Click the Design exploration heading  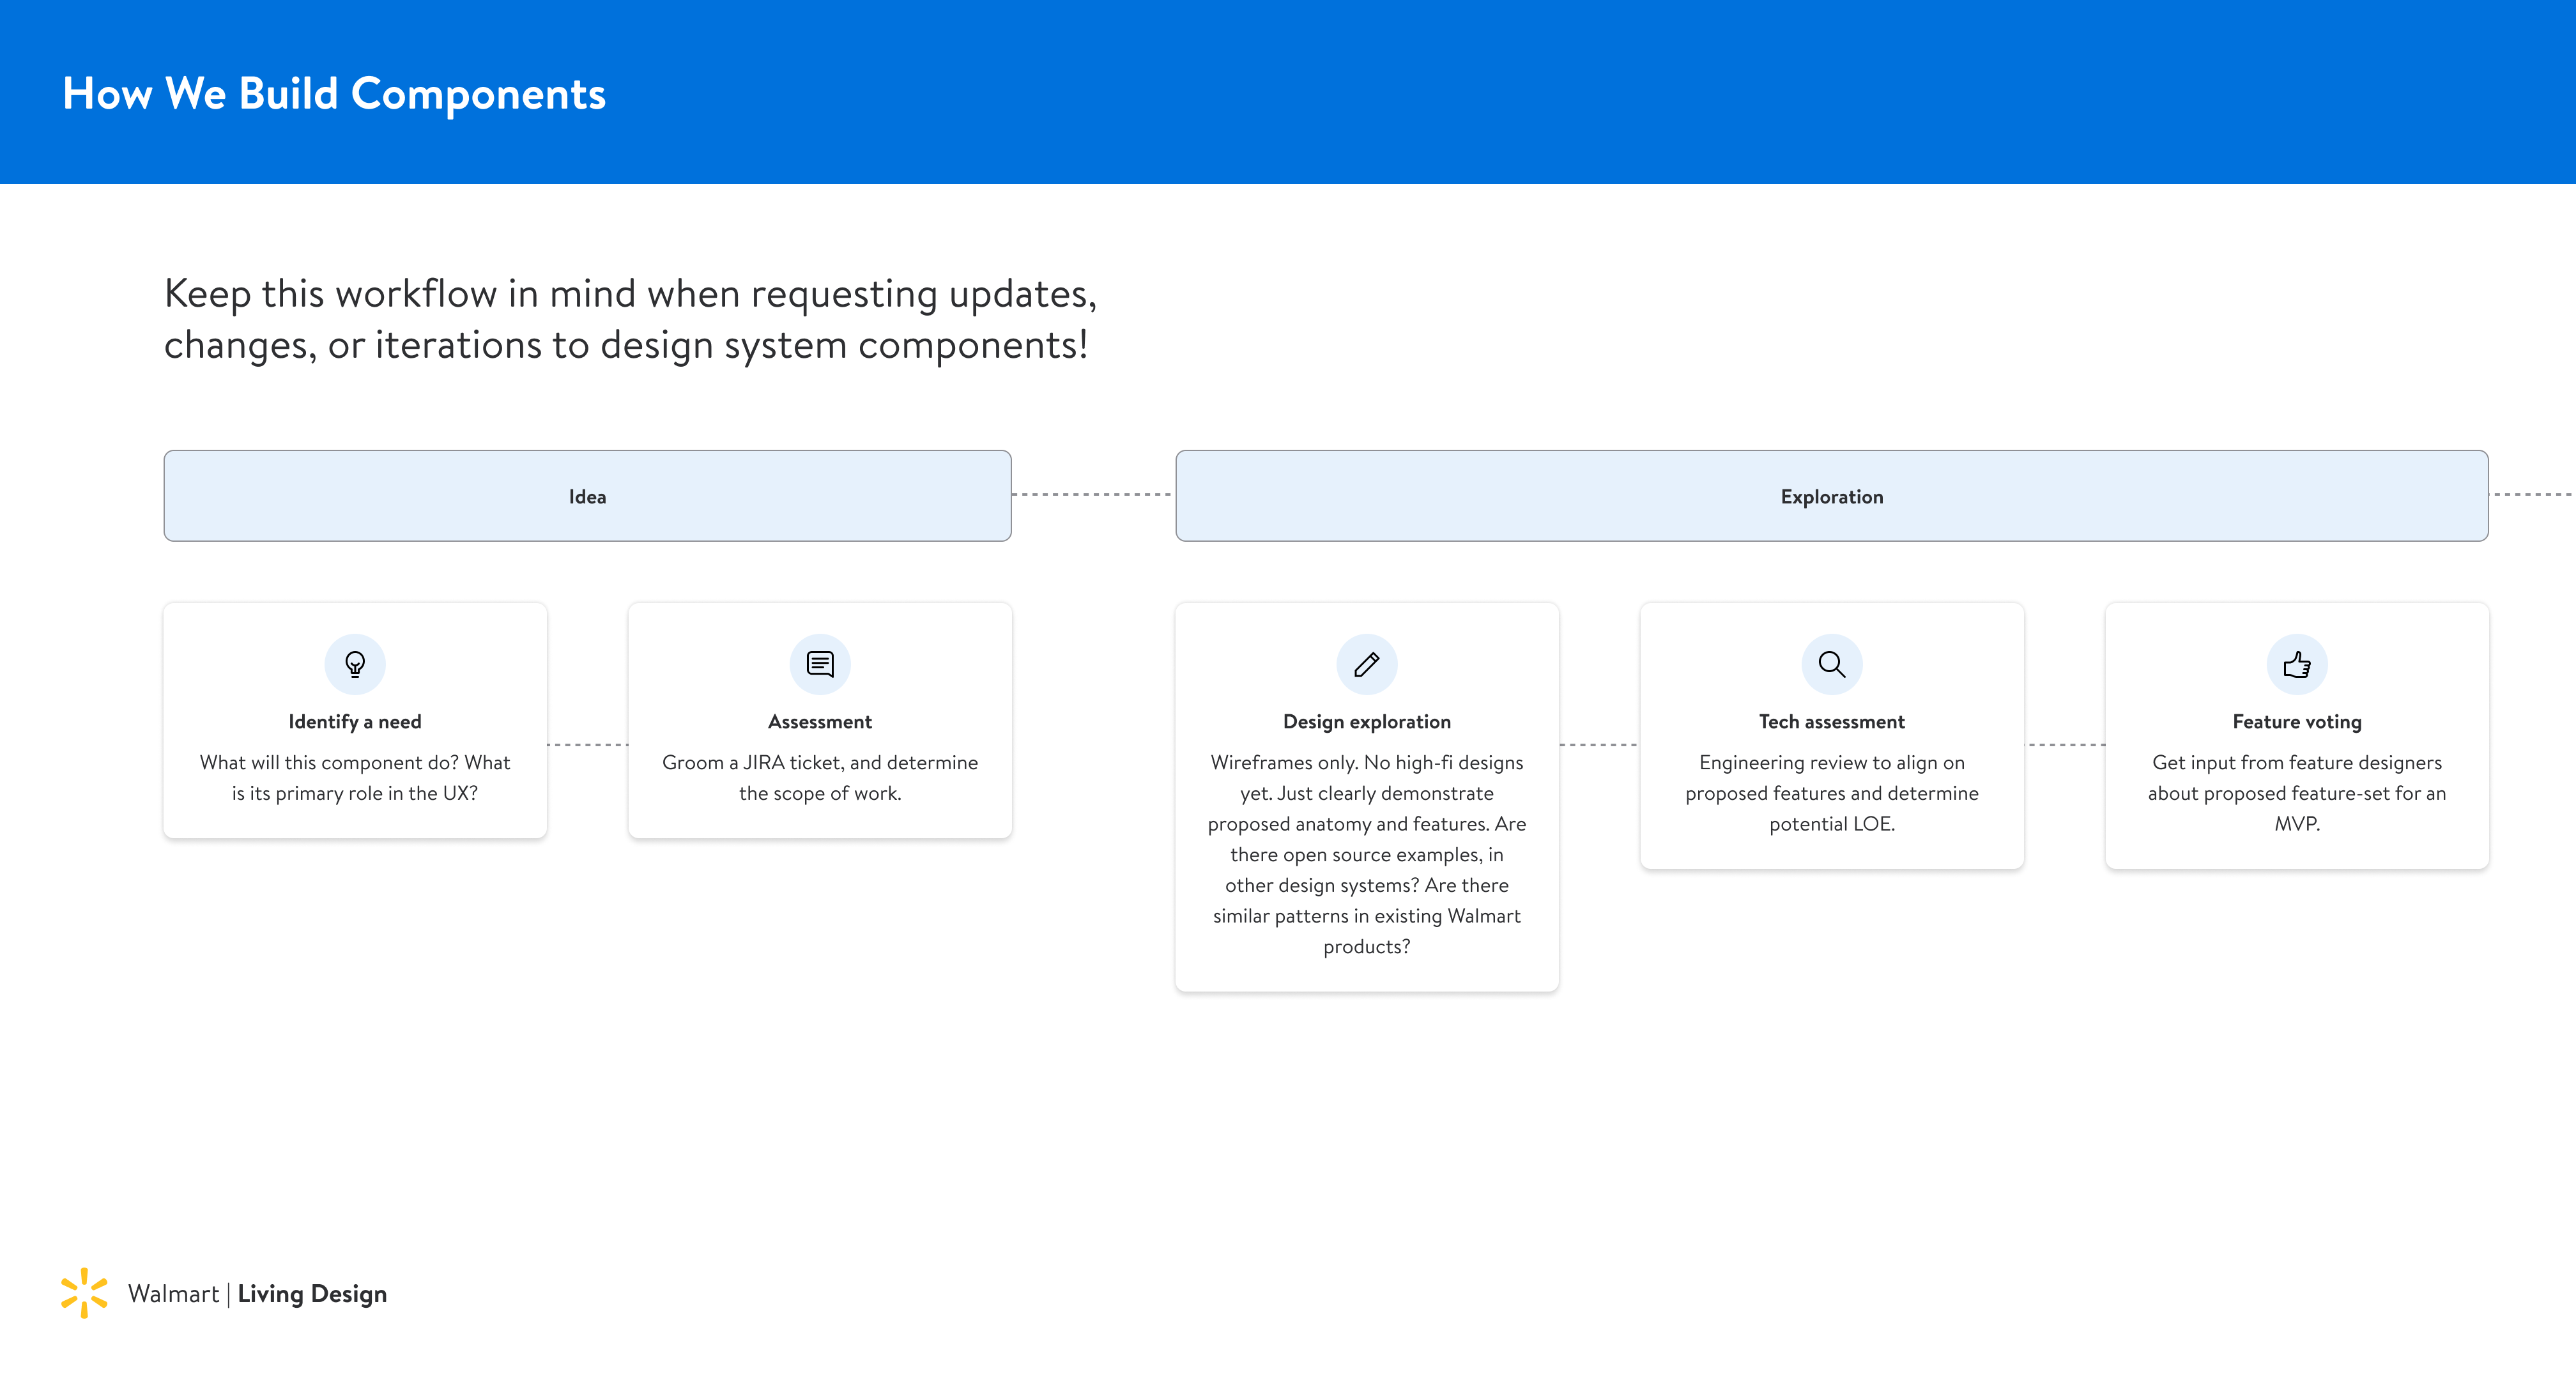1366,722
